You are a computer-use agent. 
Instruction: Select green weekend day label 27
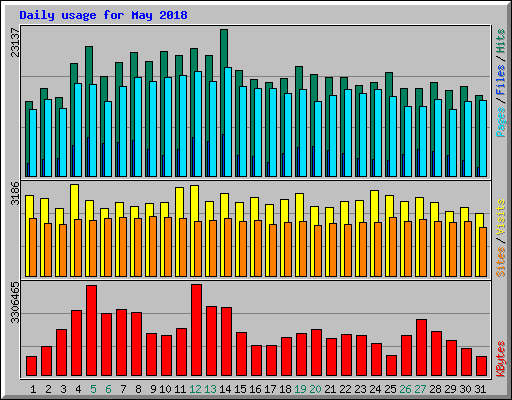coord(420,389)
